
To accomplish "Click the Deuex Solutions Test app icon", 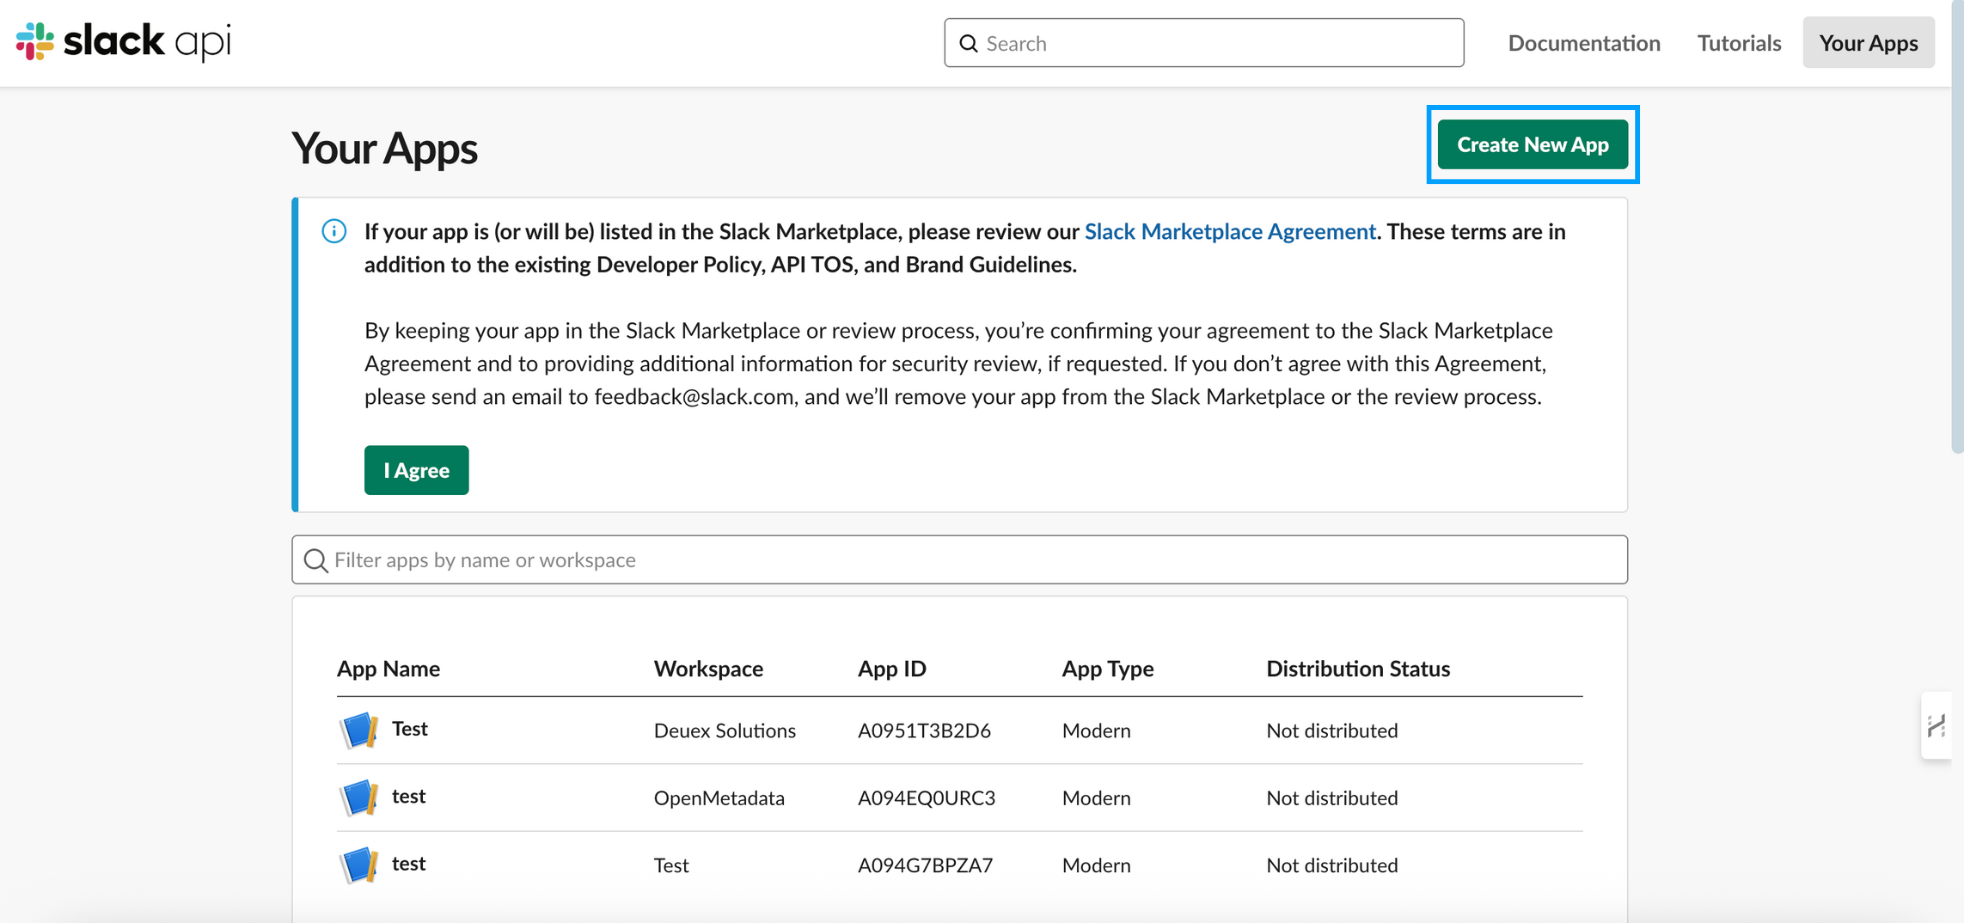I will point(358,730).
